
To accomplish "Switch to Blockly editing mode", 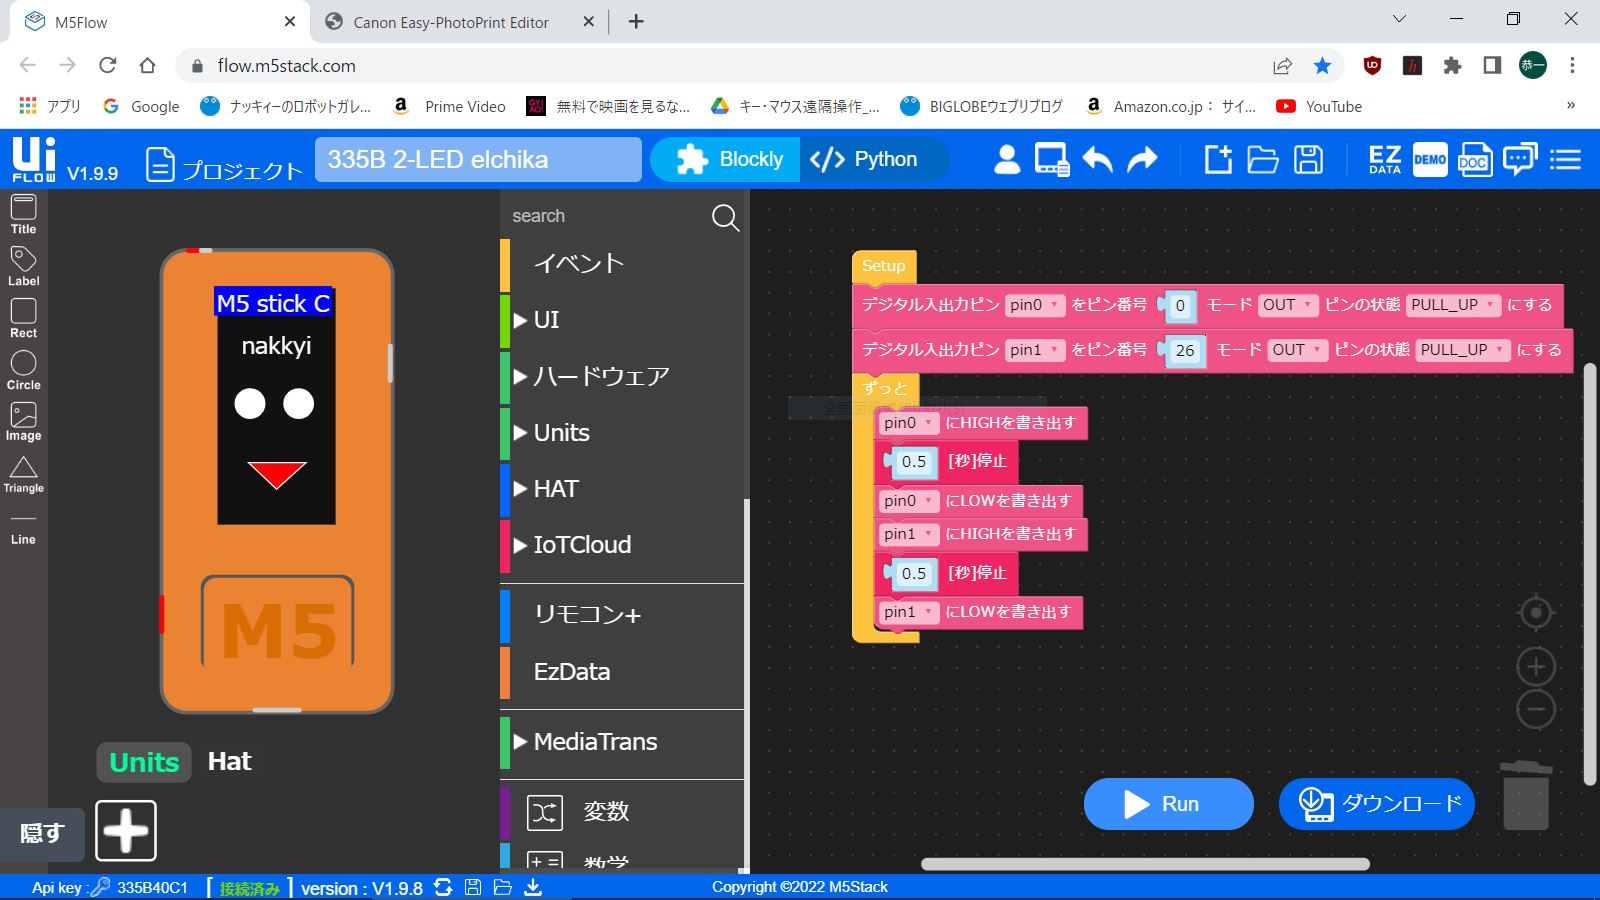I will 728,160.
